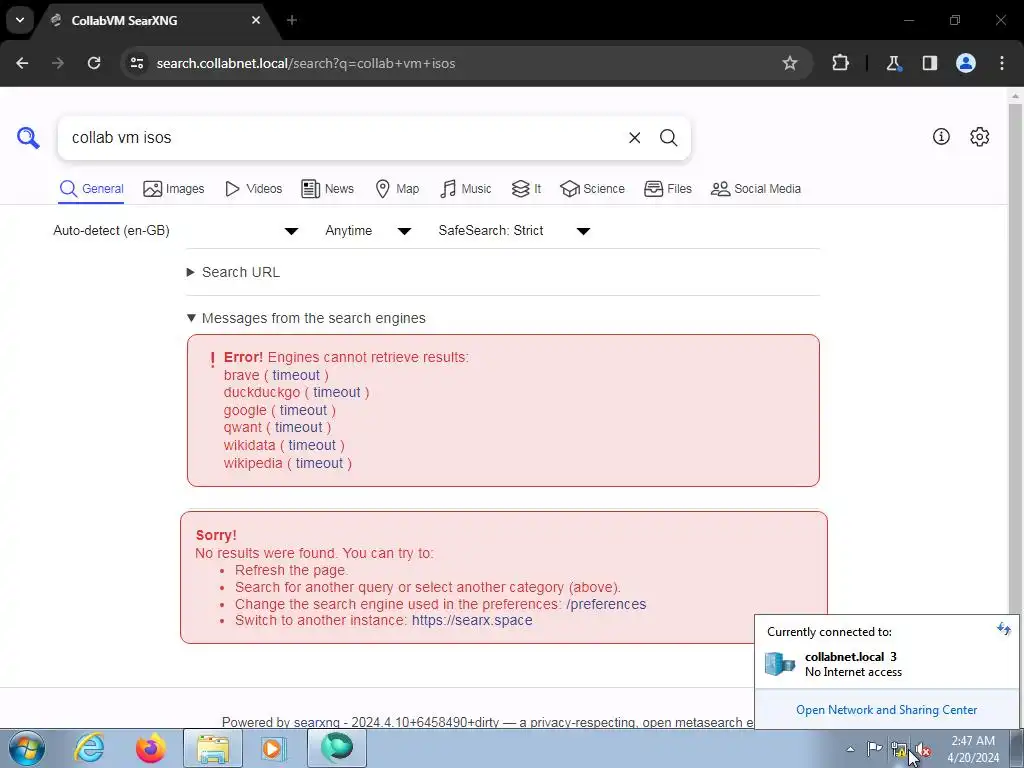
Task: Expand the Search URL section
Action: [x=233, y=272]
